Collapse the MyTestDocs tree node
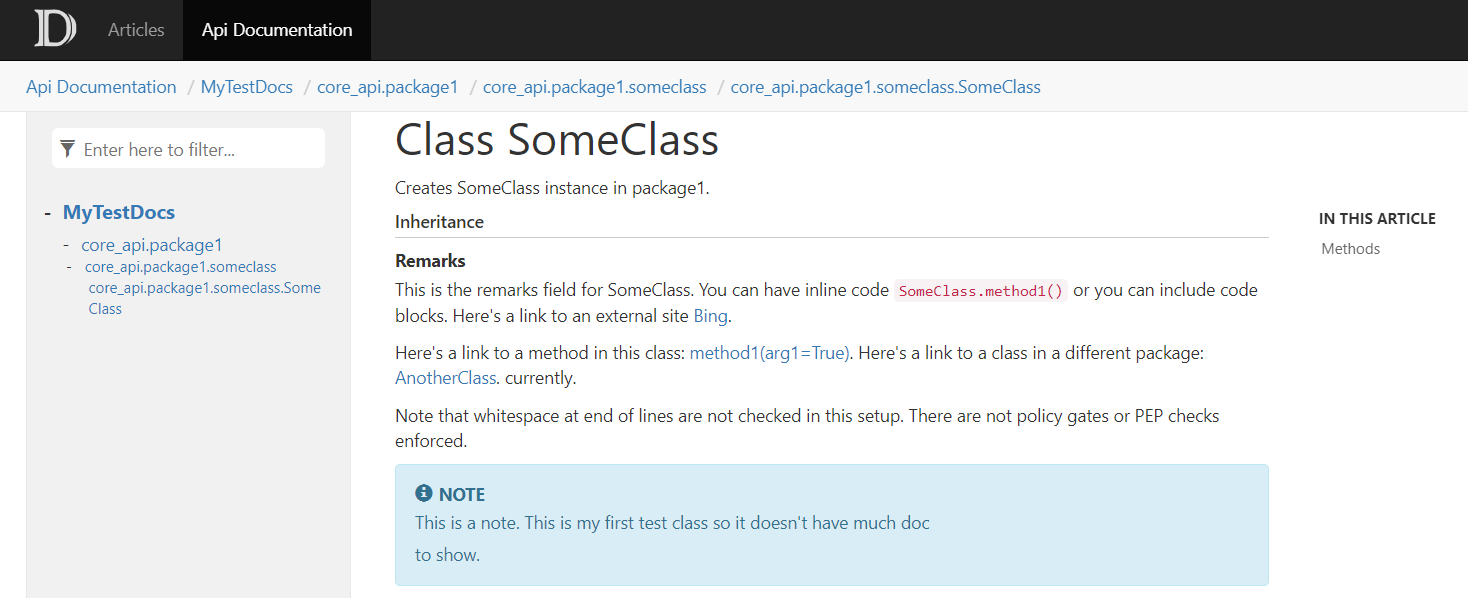Viewport: 1468px width, 598px height. (x=48, y=213)
